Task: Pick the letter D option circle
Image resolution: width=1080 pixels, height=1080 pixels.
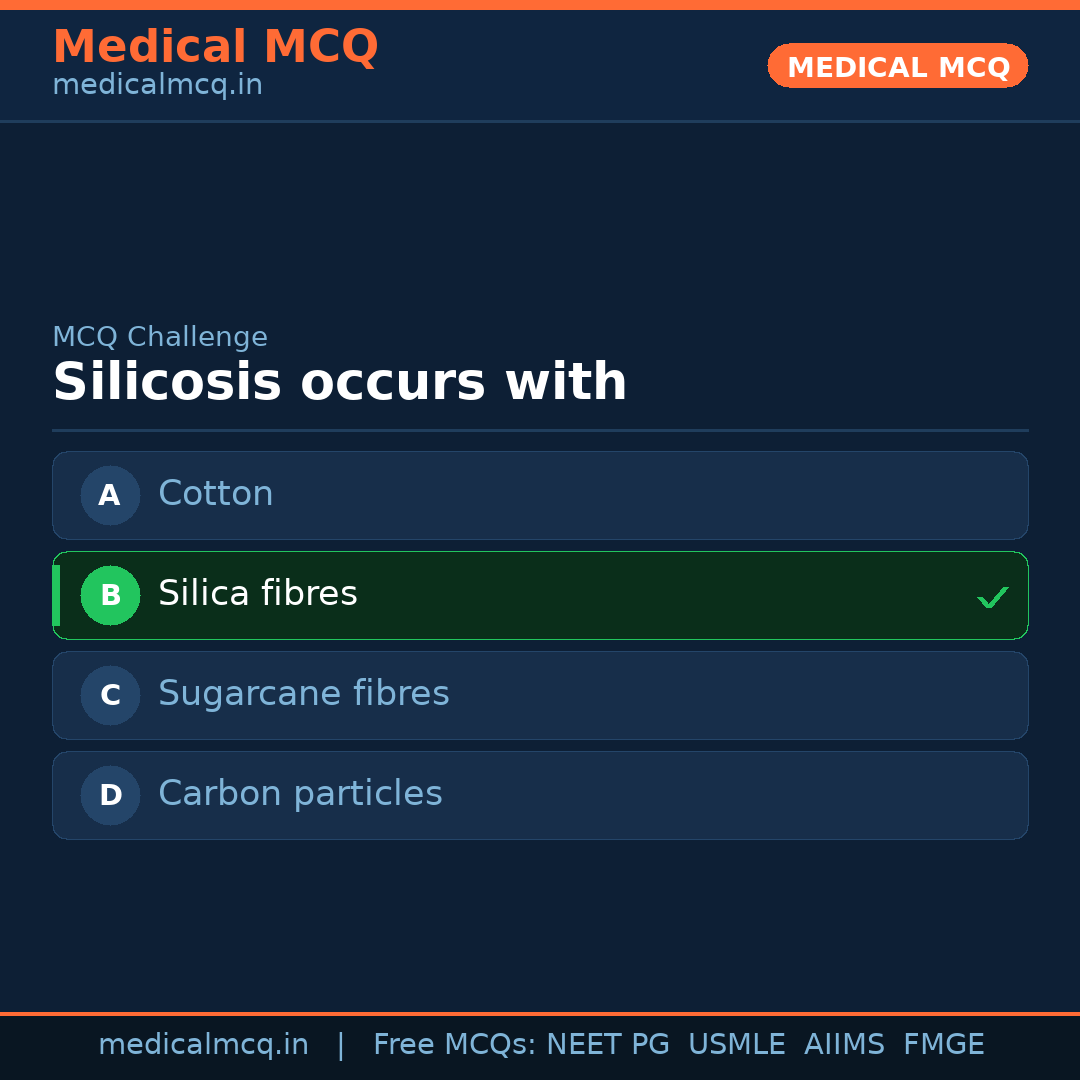Action: 110,795
